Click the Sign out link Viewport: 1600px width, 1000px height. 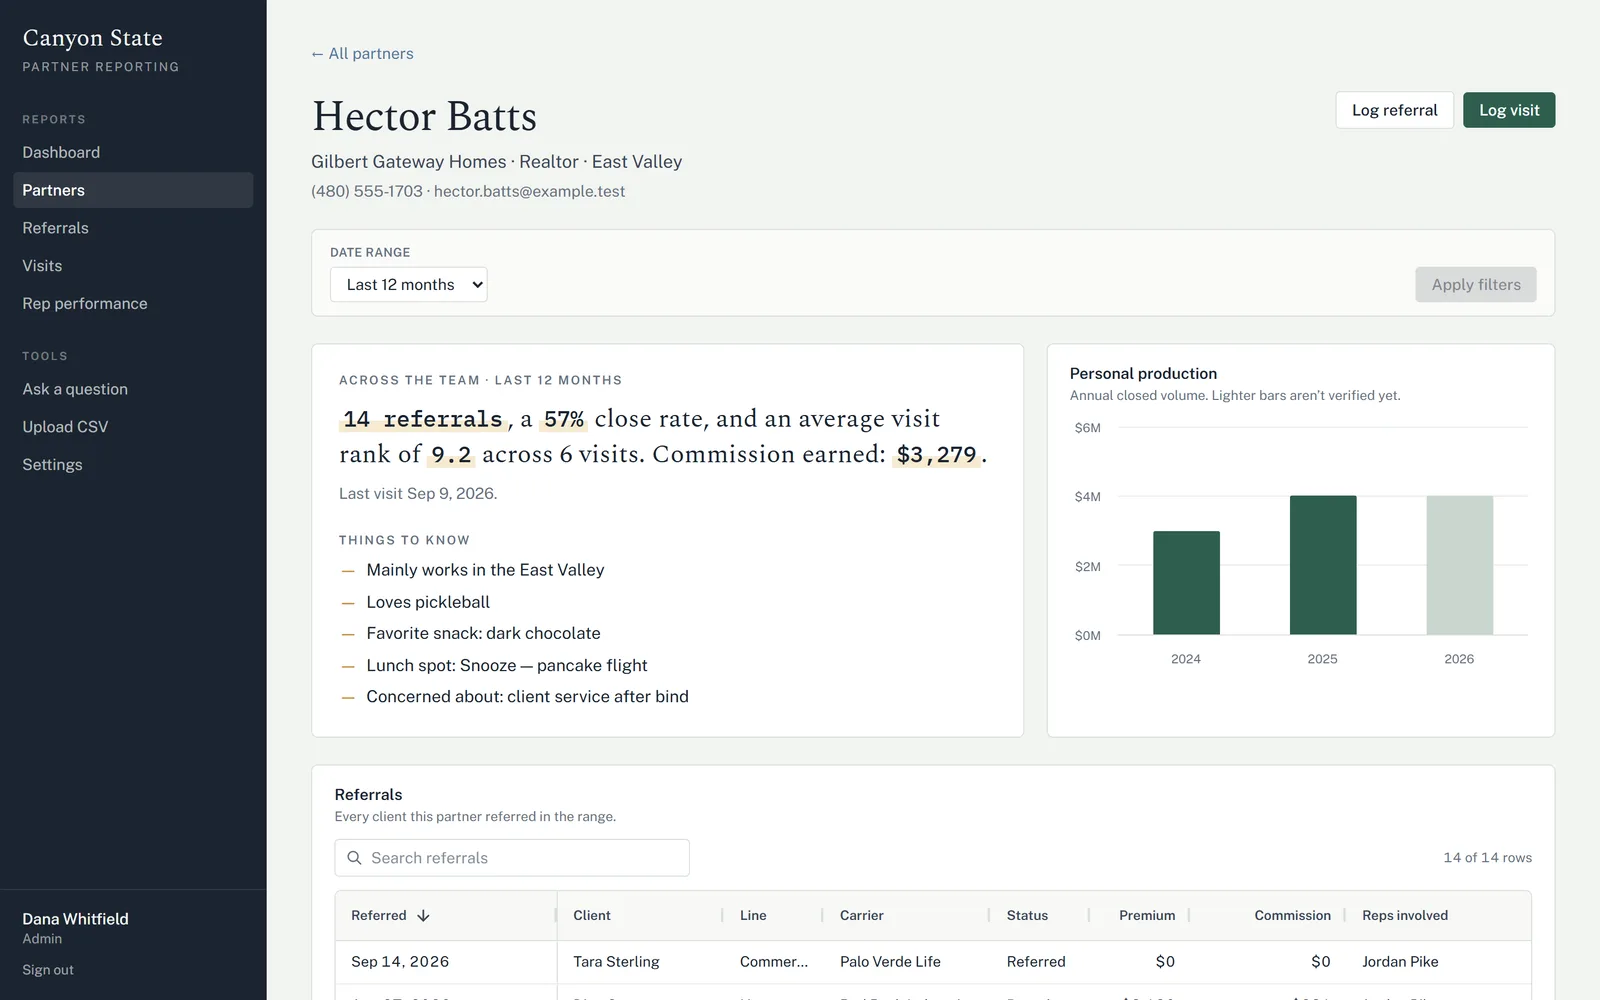[48, 970]
